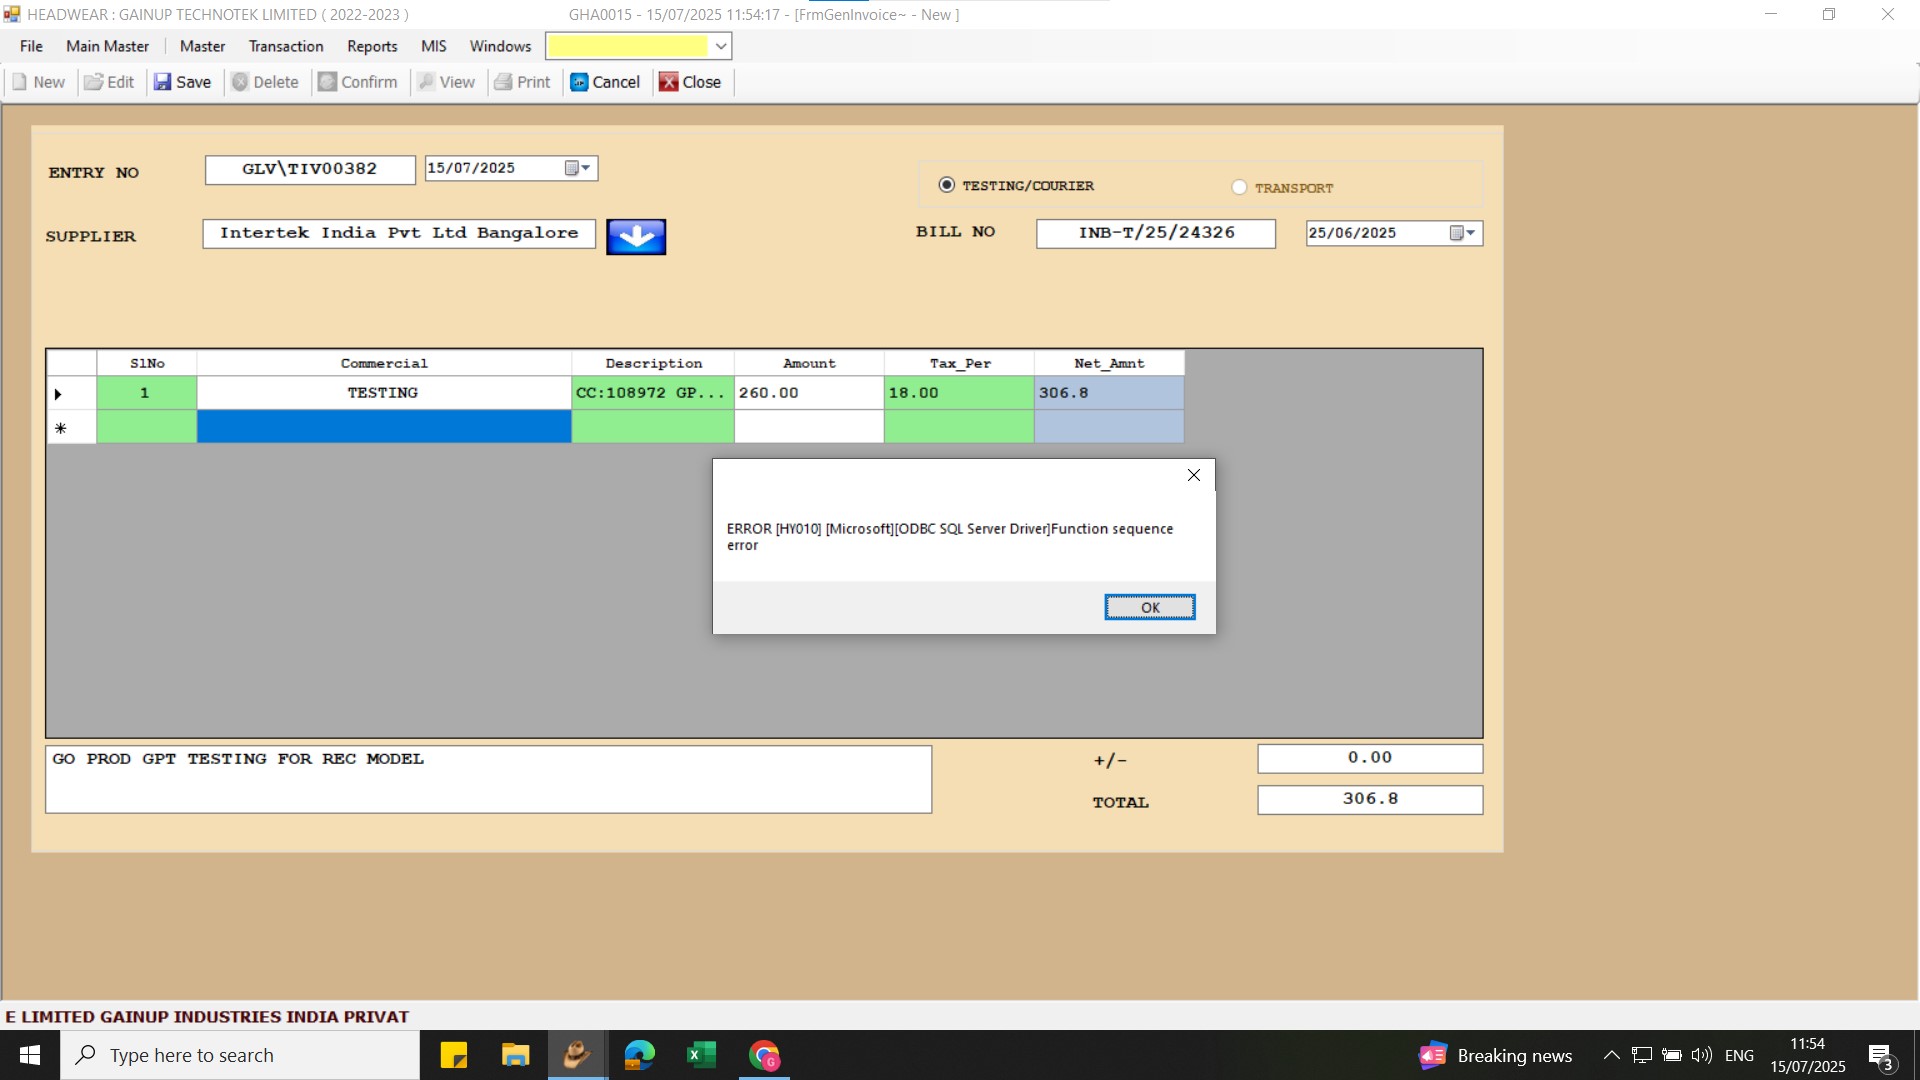Viewport: 1920px width, 1080px height.
Task: Click the Print toolbar icon
Action: (x=503, y=82)
